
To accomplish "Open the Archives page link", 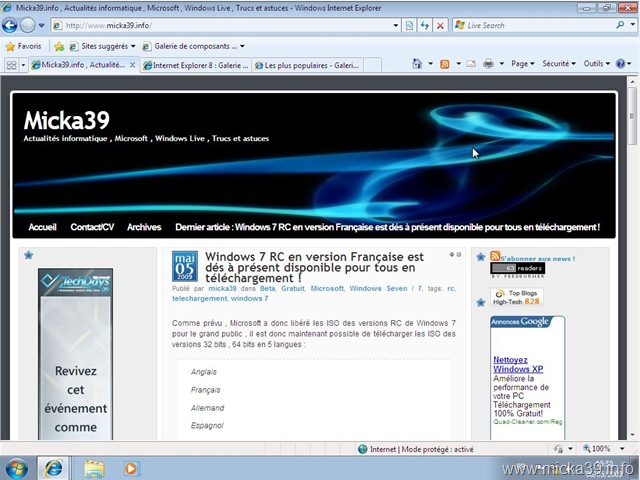I will click(x=144, y=227).
